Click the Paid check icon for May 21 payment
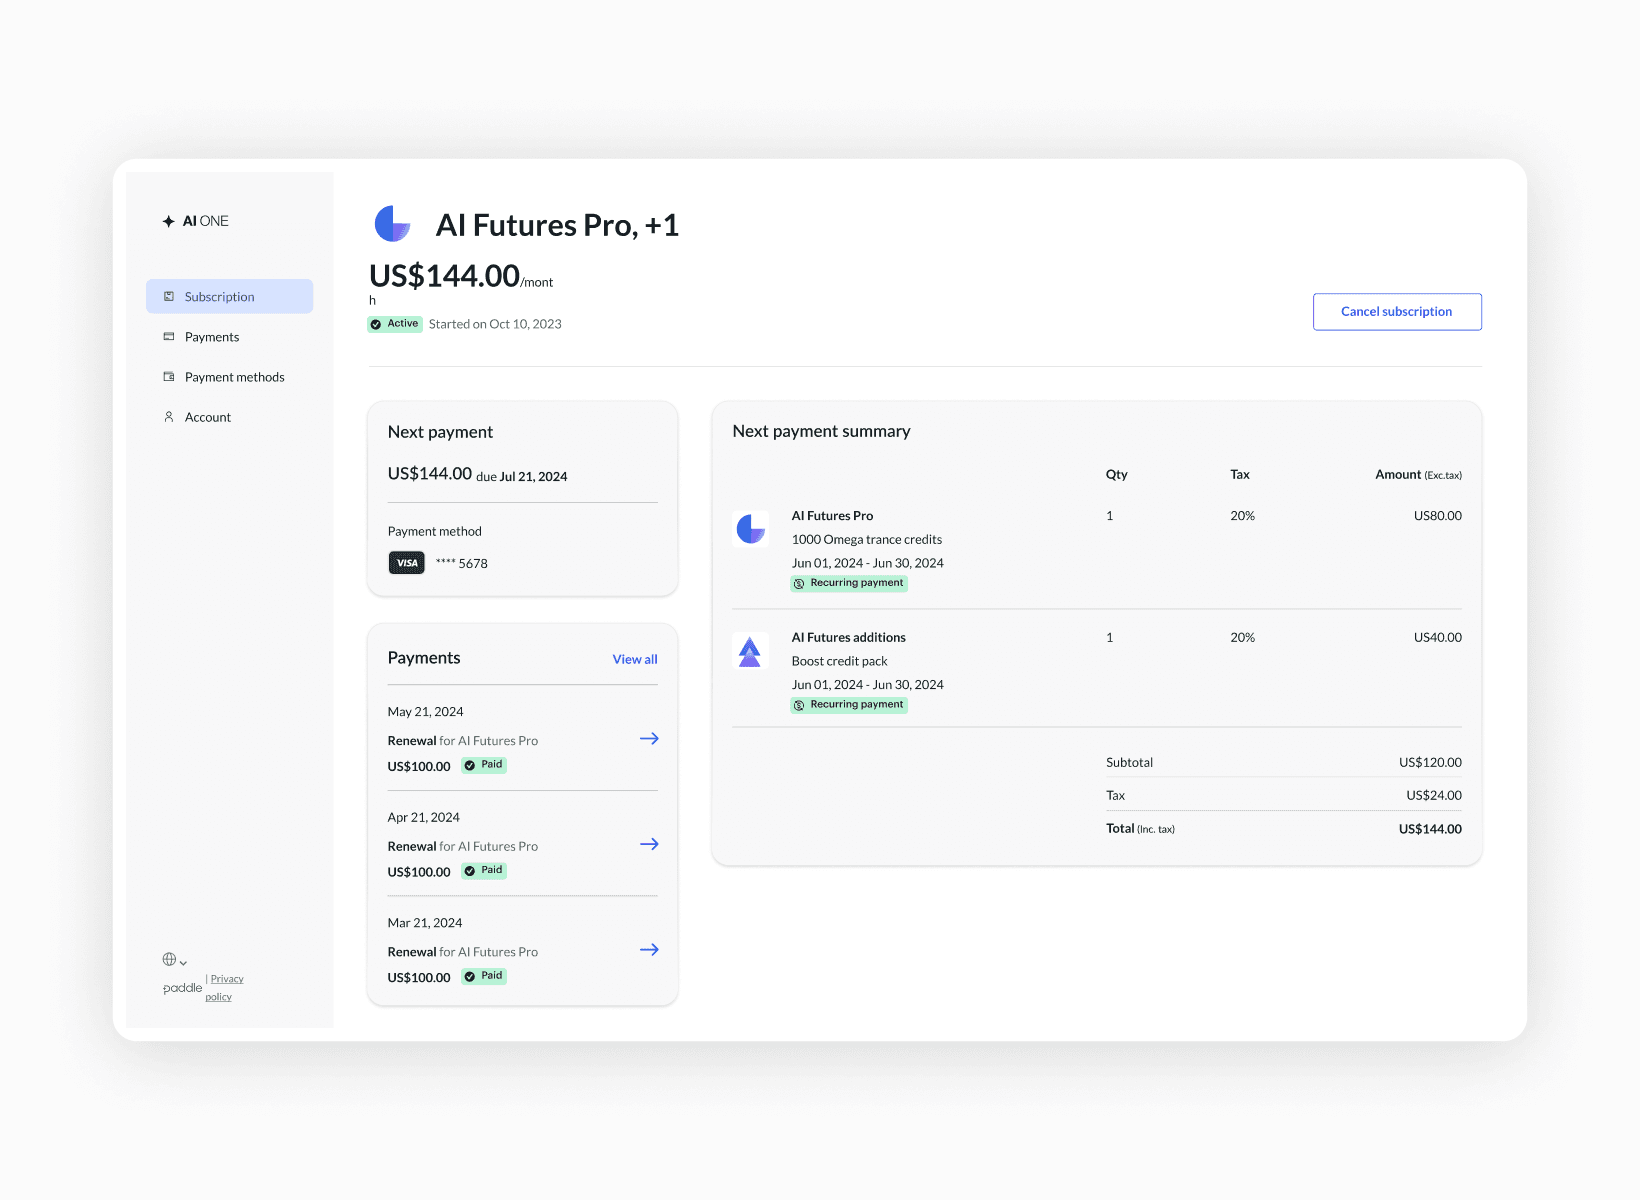This screenshot has height=1200, width=1640. [x=470, y=765]
